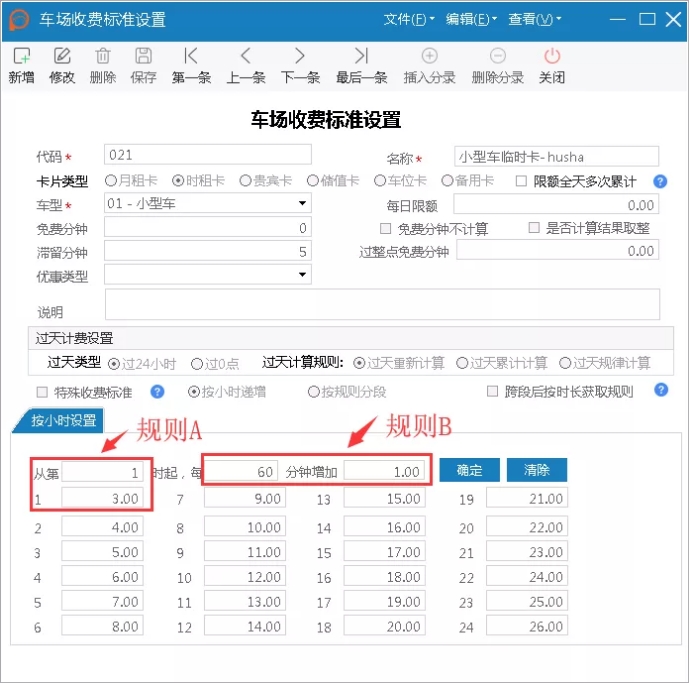Expand the 优惠类型 dropdown arrow
The image size is (689, 683).
point(302,274)
